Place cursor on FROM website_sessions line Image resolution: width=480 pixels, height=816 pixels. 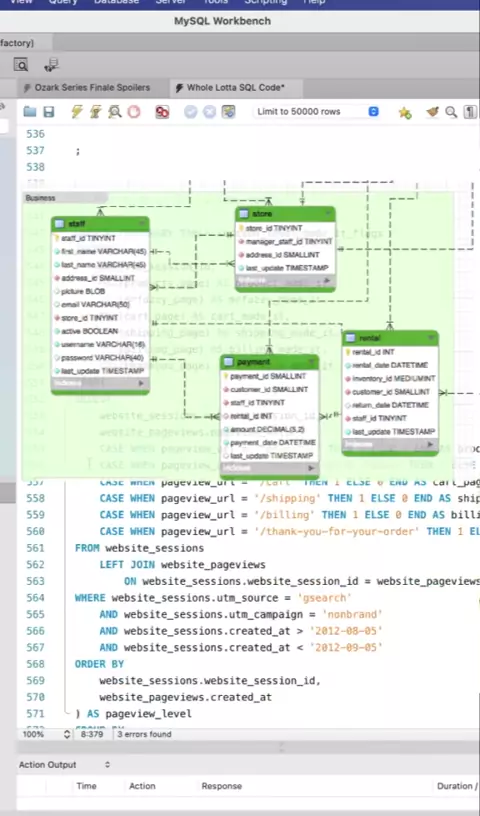click(x=140, y=548)
